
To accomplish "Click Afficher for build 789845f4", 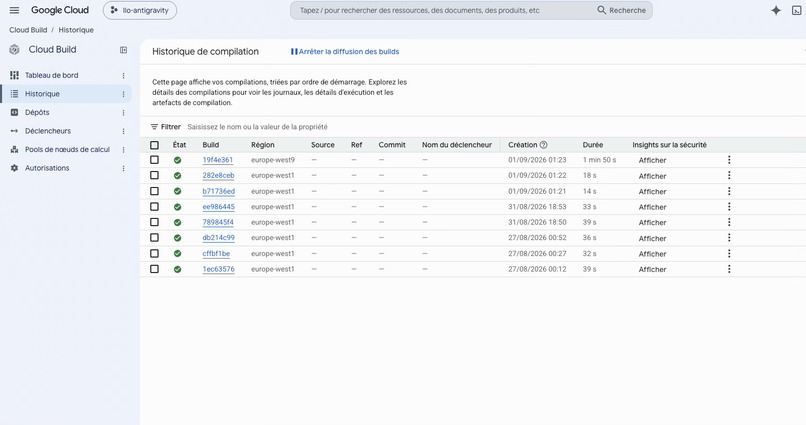I will pyautogui.click(x=652, y=223).
